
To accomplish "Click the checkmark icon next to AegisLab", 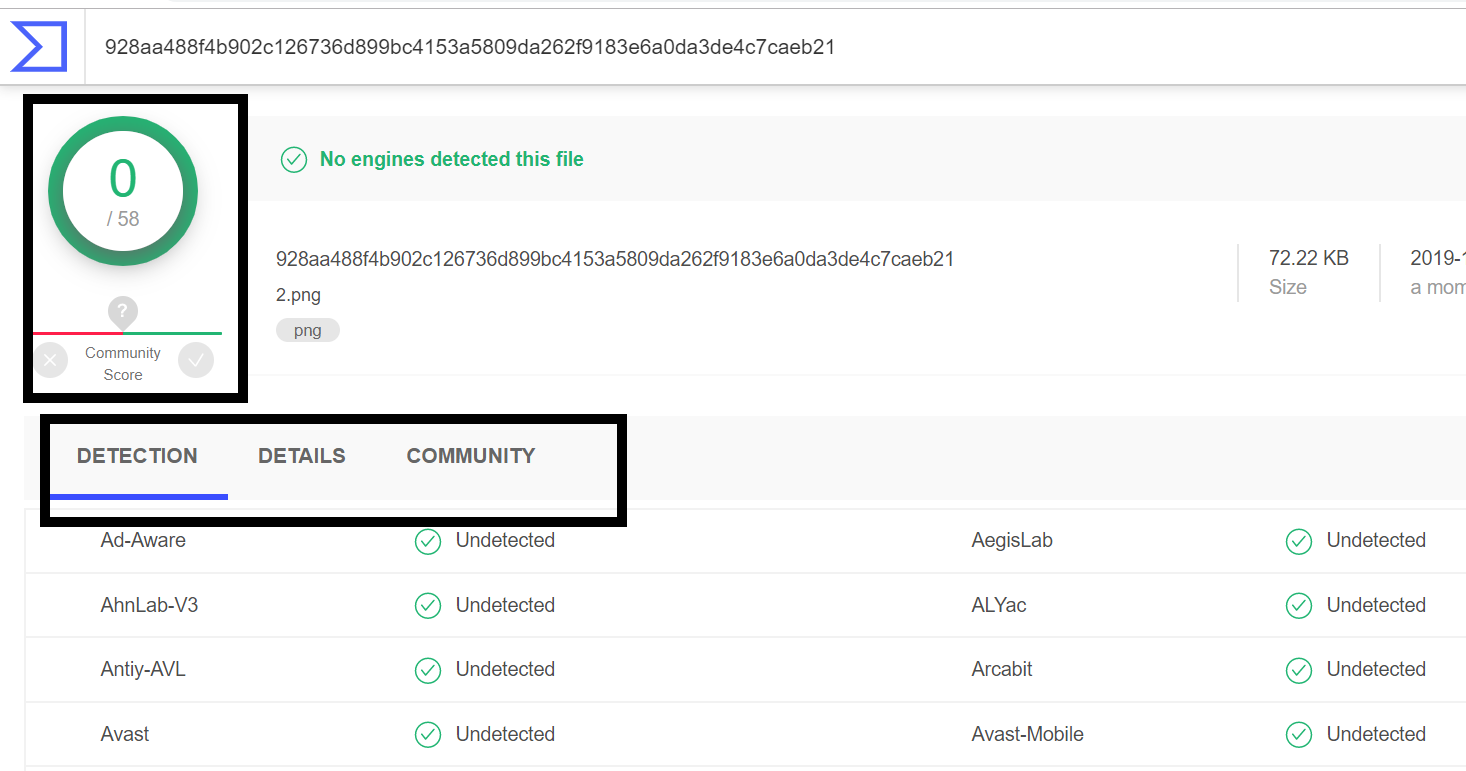I will [1298, 540].
